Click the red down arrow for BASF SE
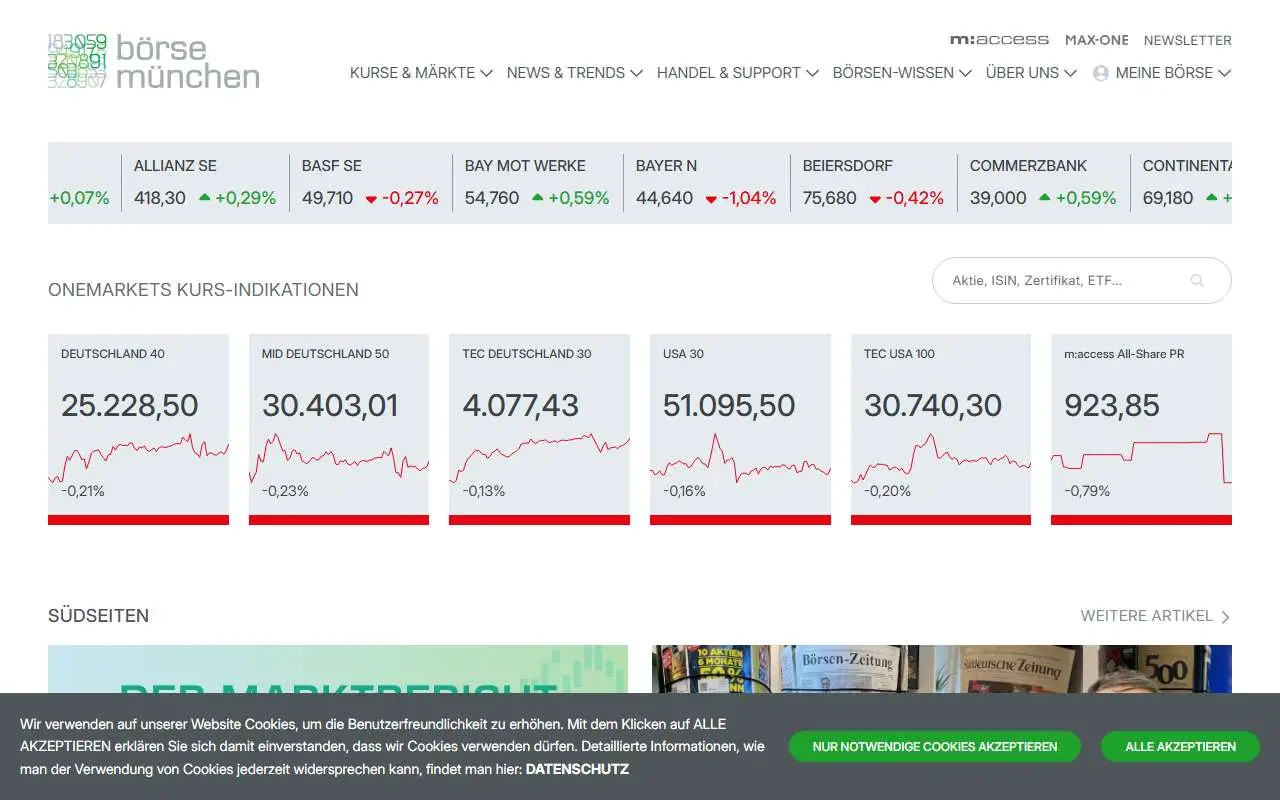Viewport: 1280px width, 800px height. click(x=371, y=199)
